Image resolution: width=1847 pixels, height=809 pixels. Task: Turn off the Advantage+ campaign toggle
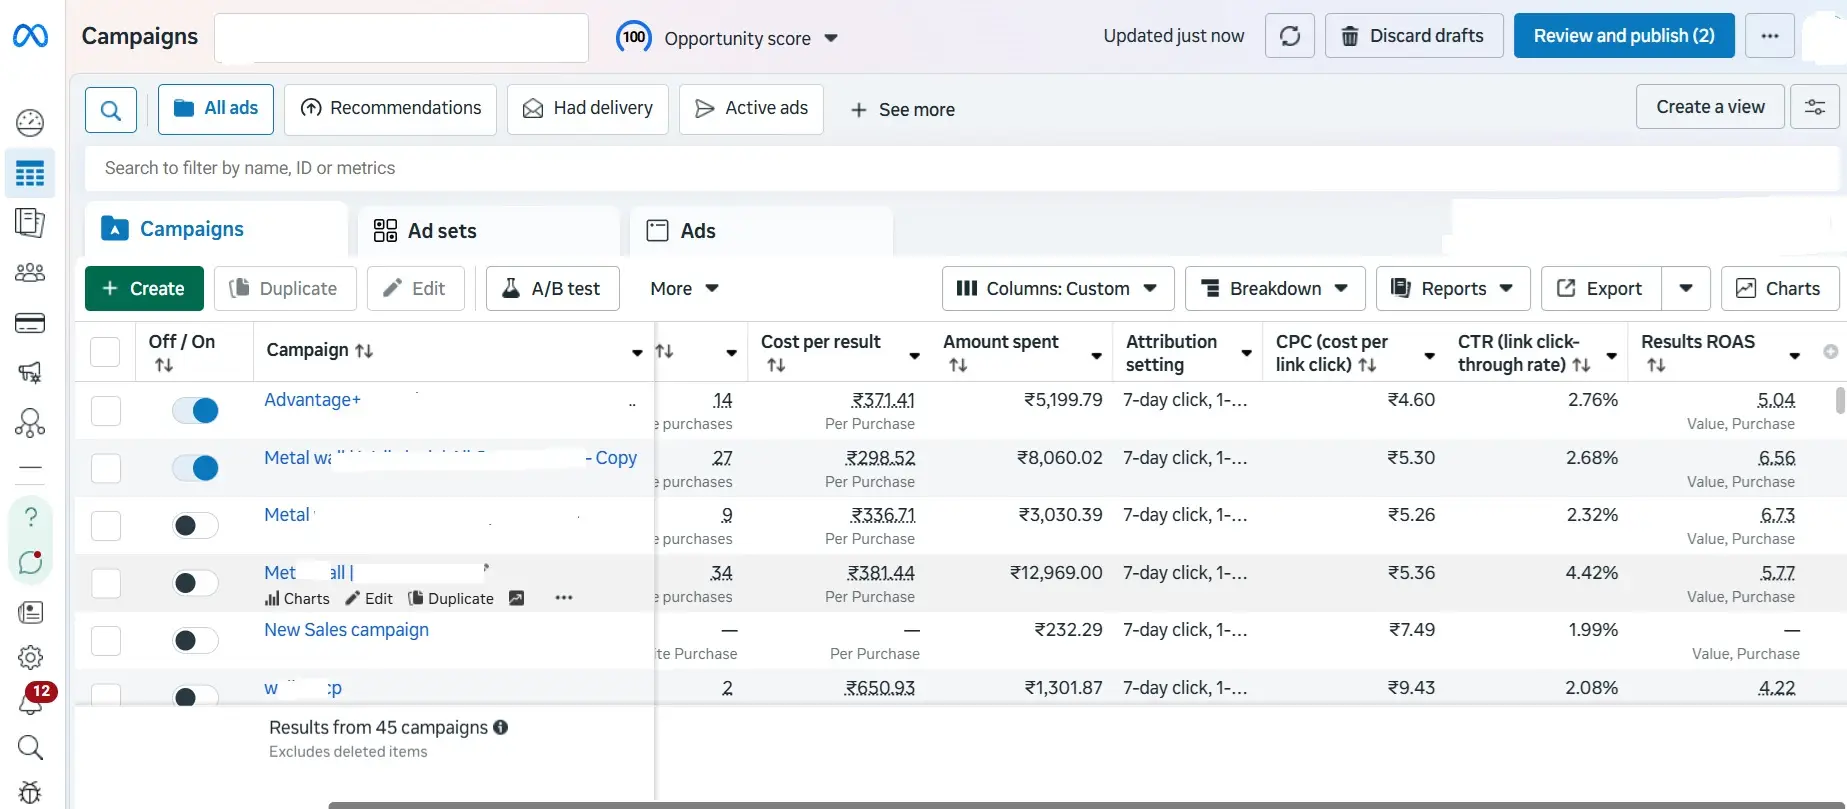[195, 410]
